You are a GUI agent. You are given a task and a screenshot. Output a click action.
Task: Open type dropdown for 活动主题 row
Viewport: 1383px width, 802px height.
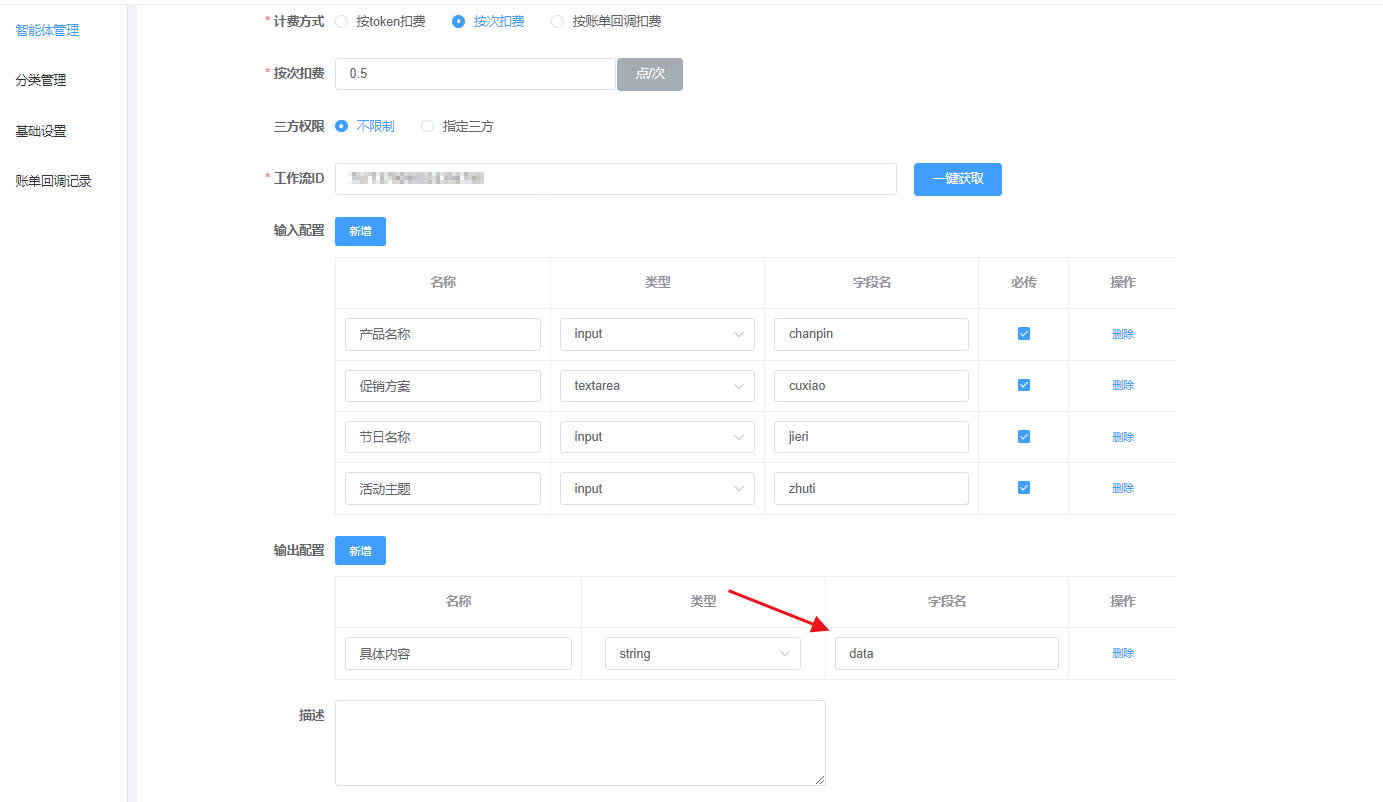(x=657, y=489)
